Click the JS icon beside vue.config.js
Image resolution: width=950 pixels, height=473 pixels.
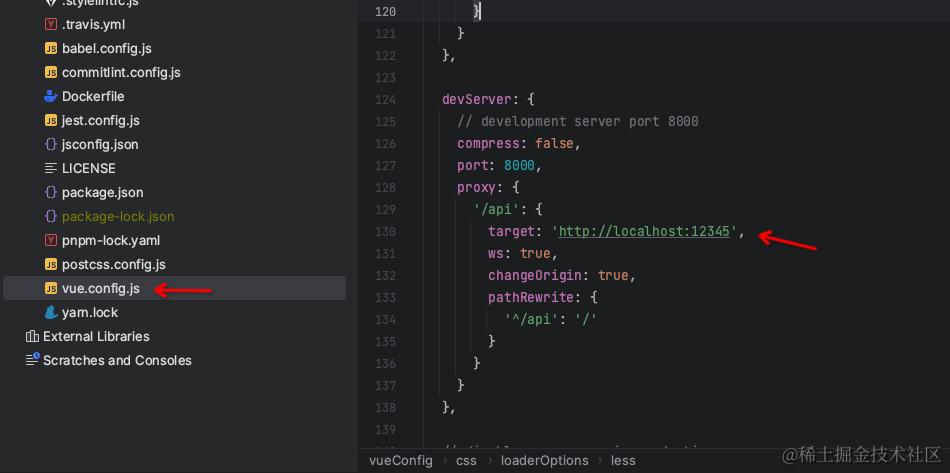coord(51,288)
